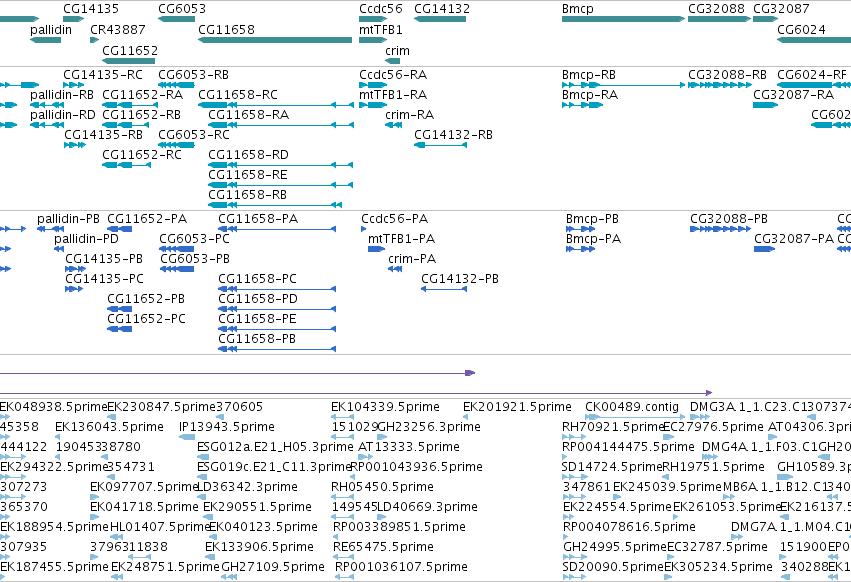The width and height of the screenshot is (851, 582).
Task: Click the GH23256.3prime EST label
Action: coord(429,427)
